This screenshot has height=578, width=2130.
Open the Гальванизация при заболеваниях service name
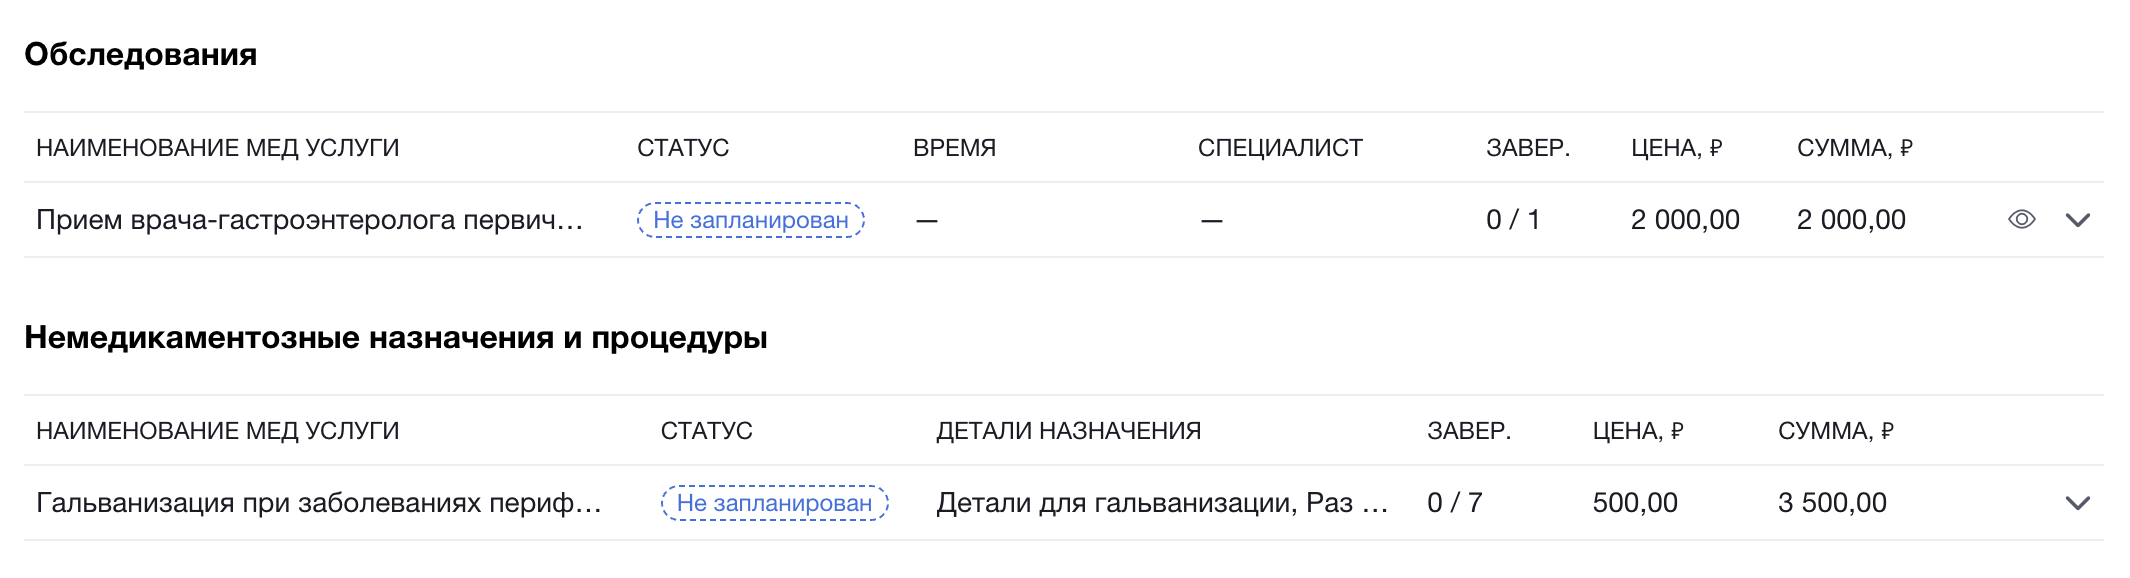(318, 503)
